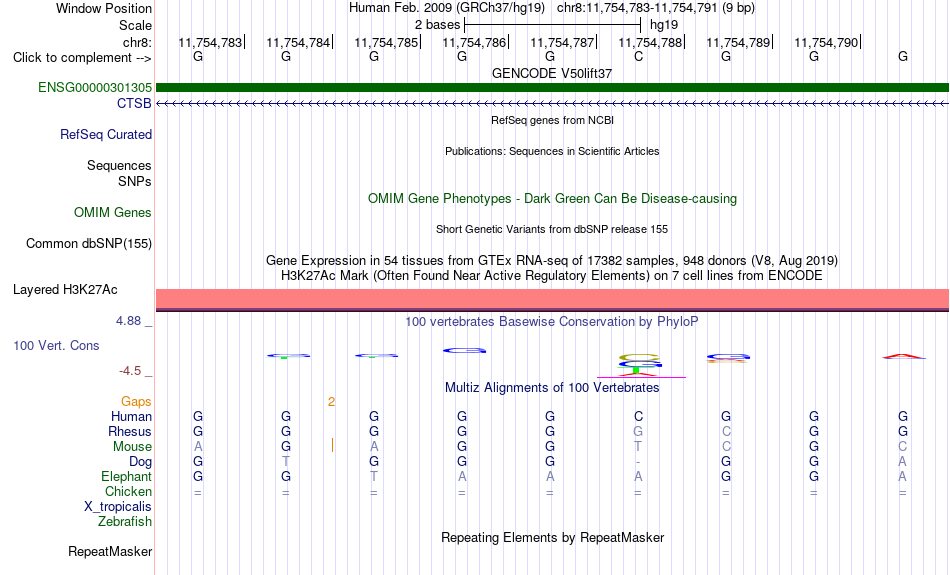Click the CTSB intron arrow line

552,104
